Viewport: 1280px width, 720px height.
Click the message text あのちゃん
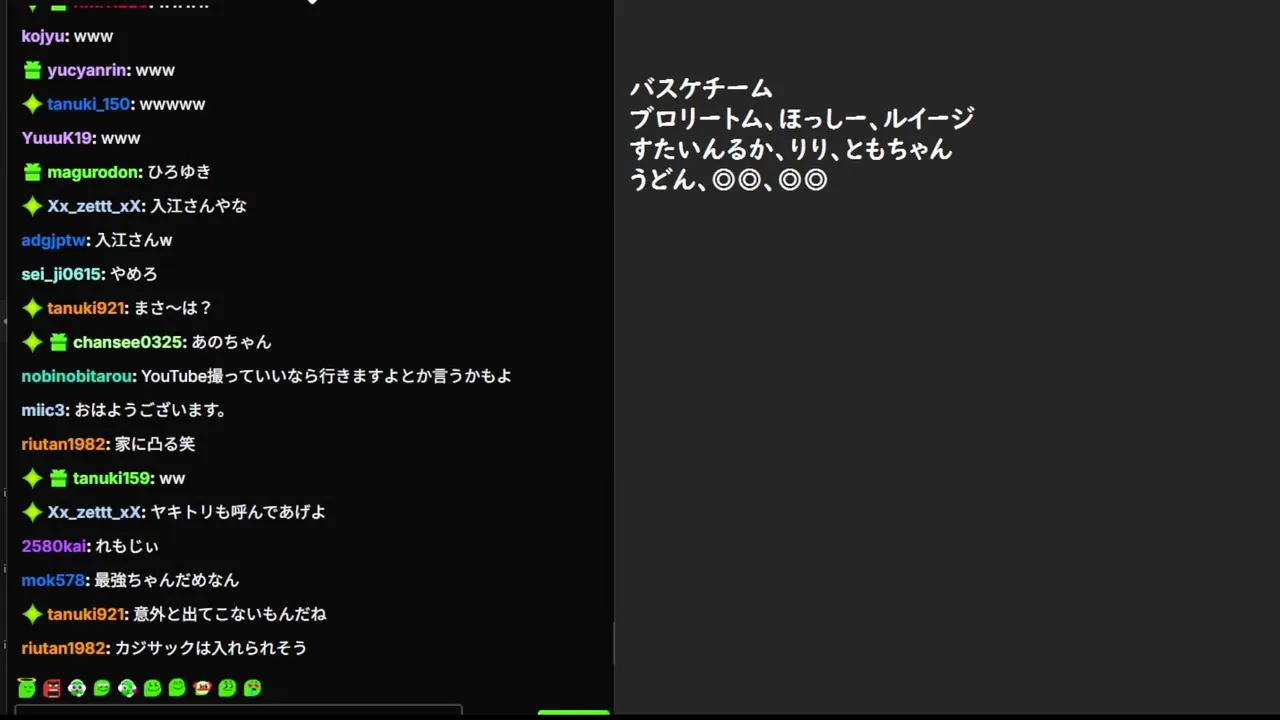231,342
